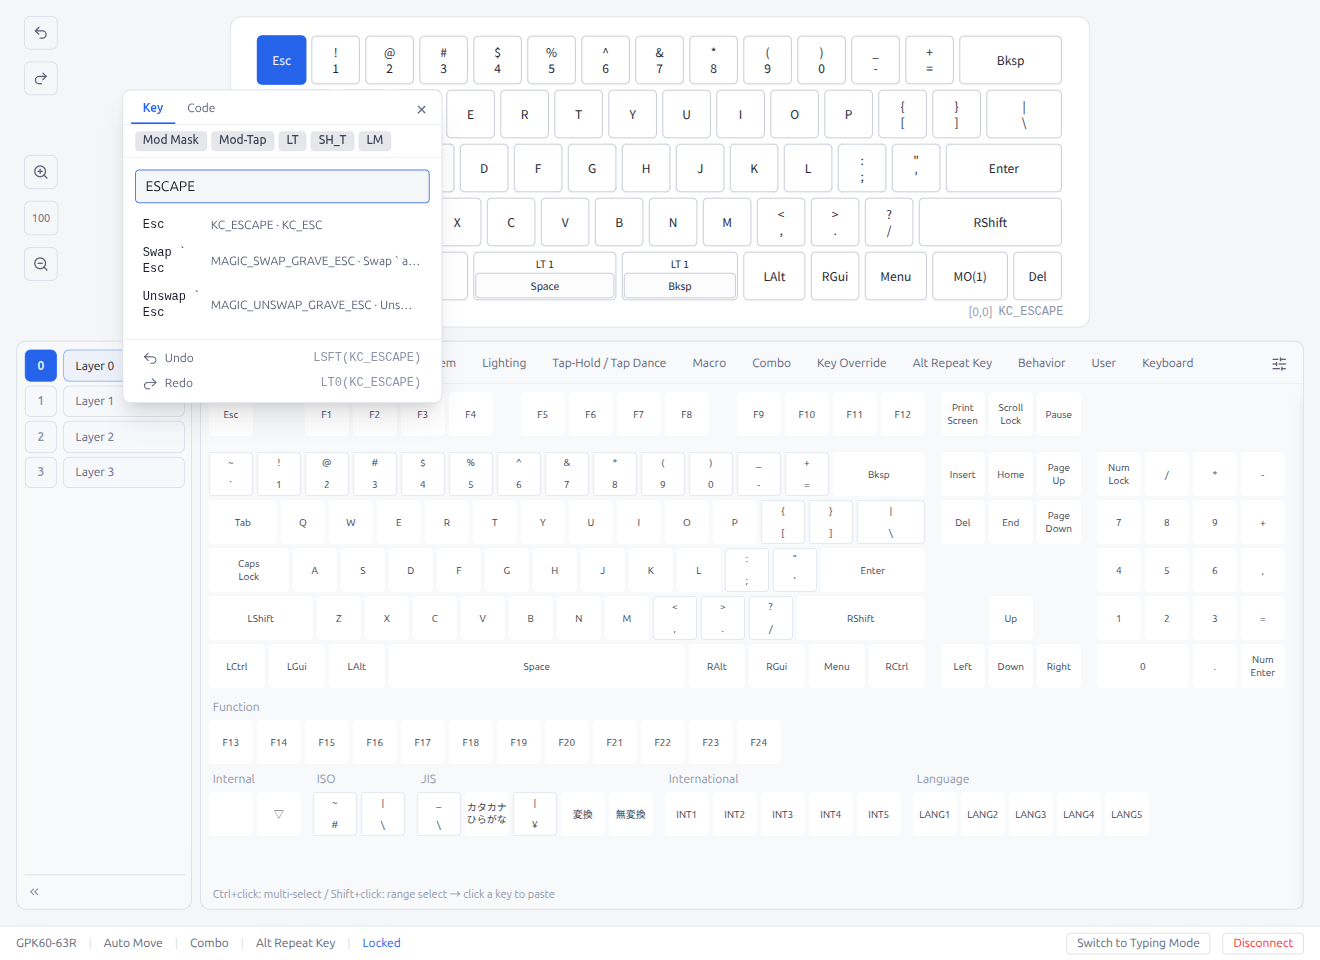Open the Behavior tab
Screen dimensions: 1320x960
[x=1041, y=363]
